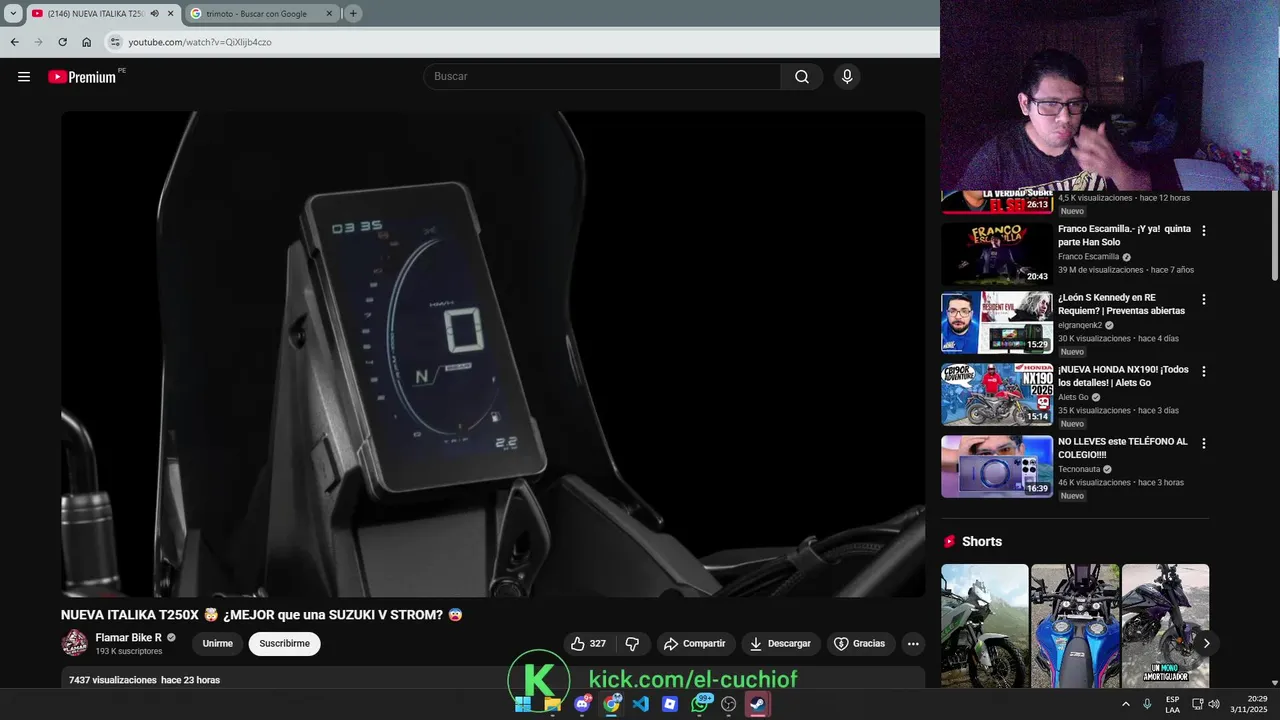Open clock showing 20:29 date panel
Screen dimensions: 1280x720
1249,704
